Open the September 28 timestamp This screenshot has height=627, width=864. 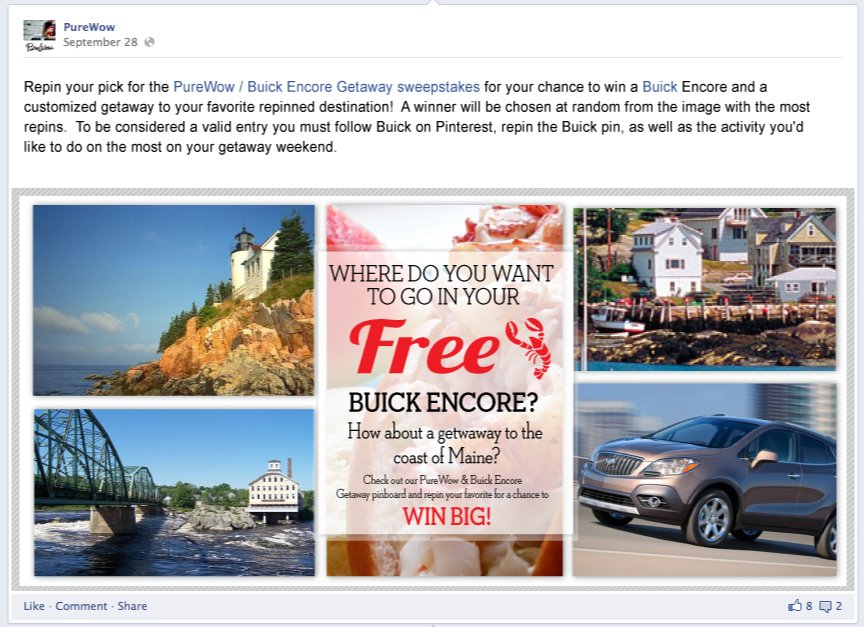[100, 42]
